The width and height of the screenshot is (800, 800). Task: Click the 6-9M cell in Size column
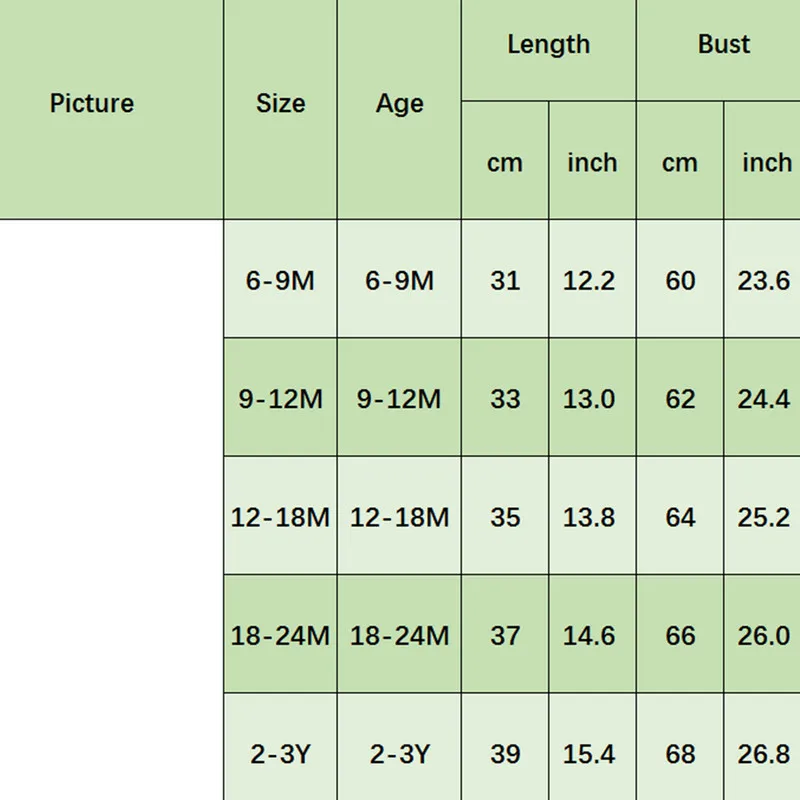point(280,281)
